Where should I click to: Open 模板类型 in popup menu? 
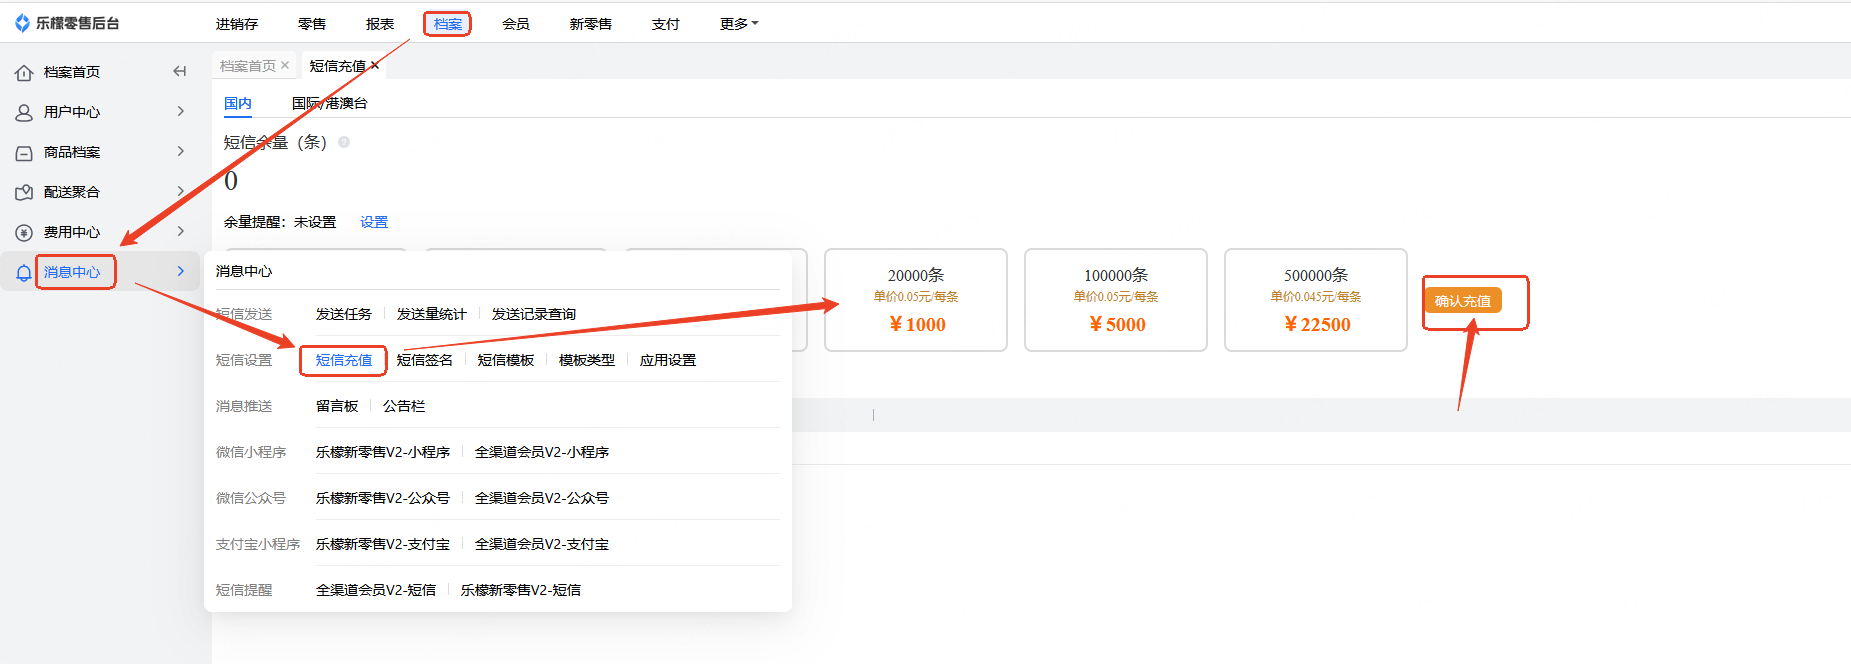(x=587, y=360)
